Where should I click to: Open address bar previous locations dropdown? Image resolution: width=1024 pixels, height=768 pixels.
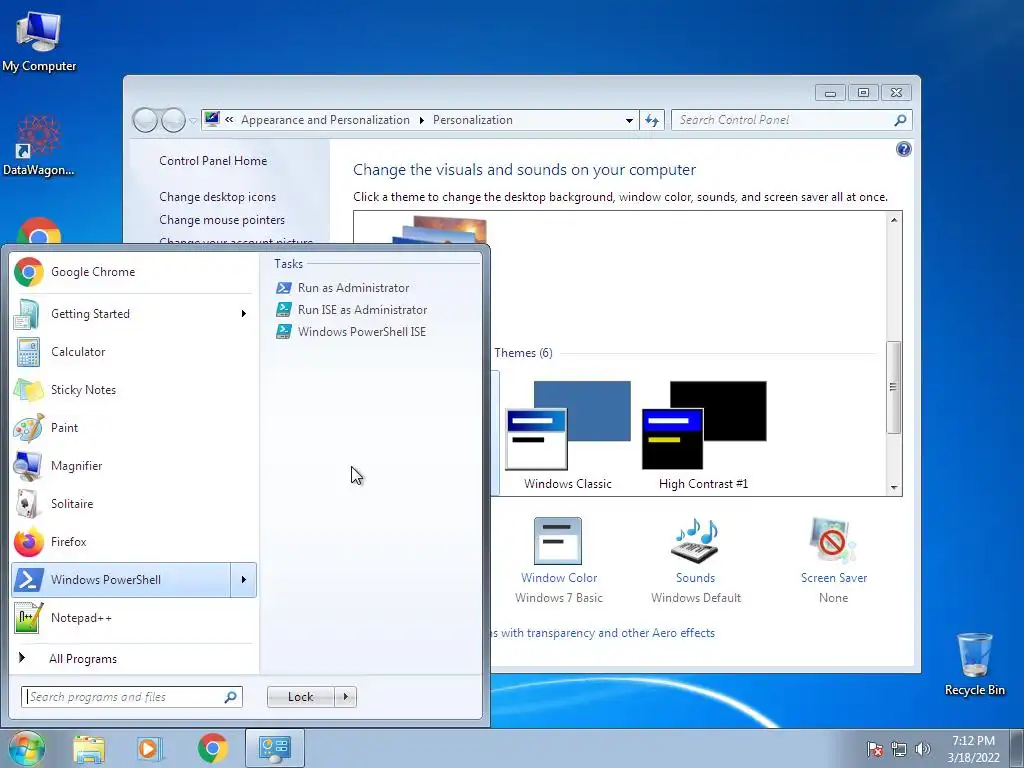click(629, 120)
